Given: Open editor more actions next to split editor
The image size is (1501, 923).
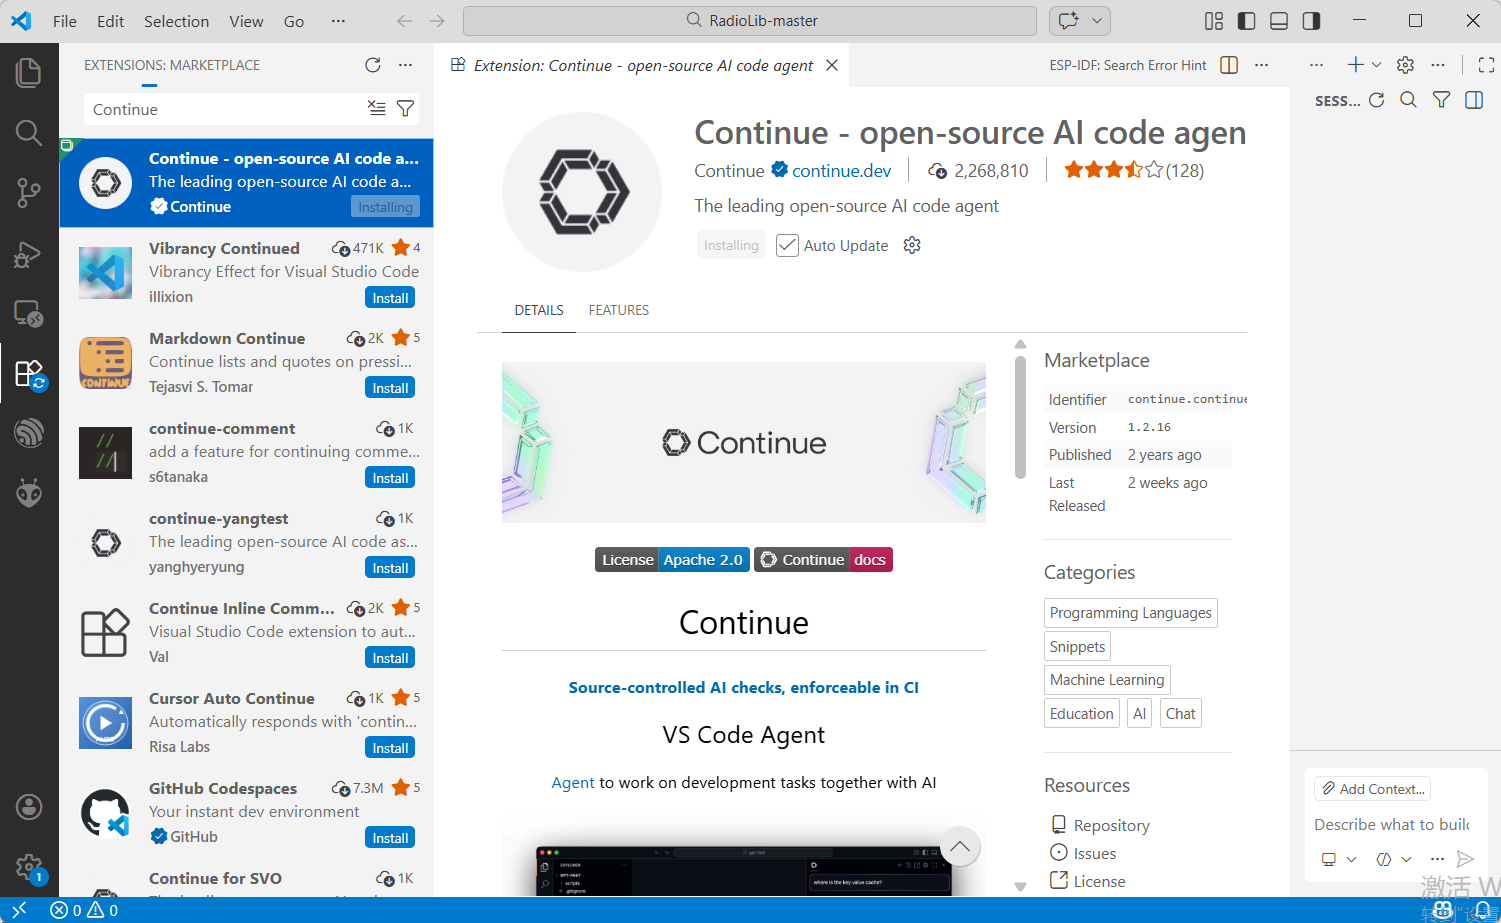Looking at the screenshot, I should 1261,65.
